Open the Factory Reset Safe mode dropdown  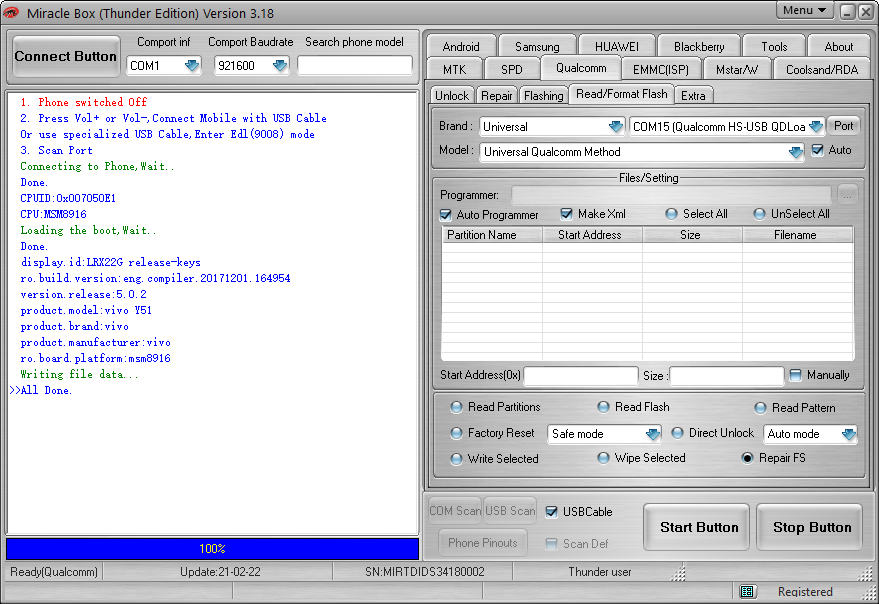(652, 434)
